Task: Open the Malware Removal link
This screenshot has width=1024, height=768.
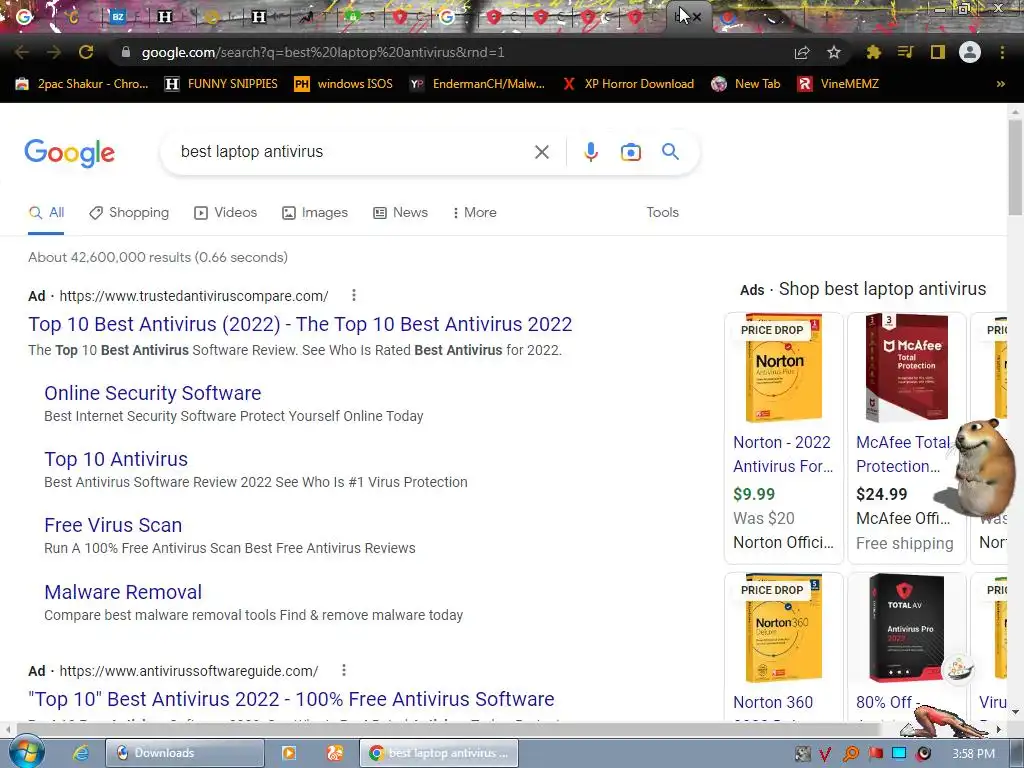Action: pyautogui.click(x=123, y=592)
